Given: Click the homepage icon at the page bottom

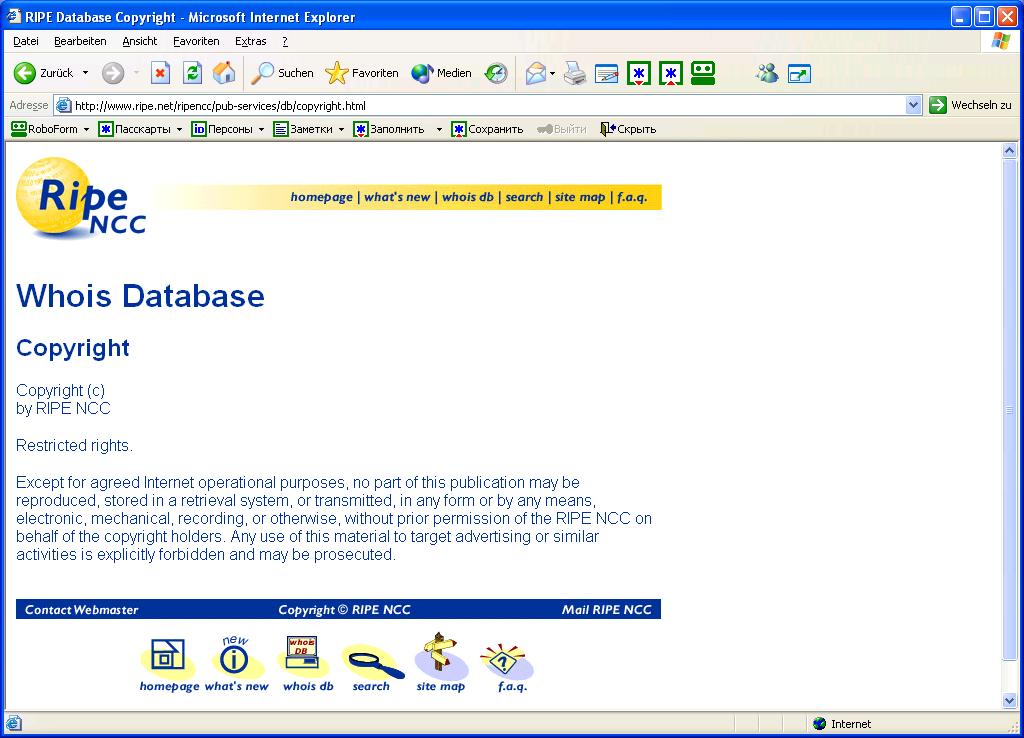Looking at the screenshot, I should pos(168,655).
